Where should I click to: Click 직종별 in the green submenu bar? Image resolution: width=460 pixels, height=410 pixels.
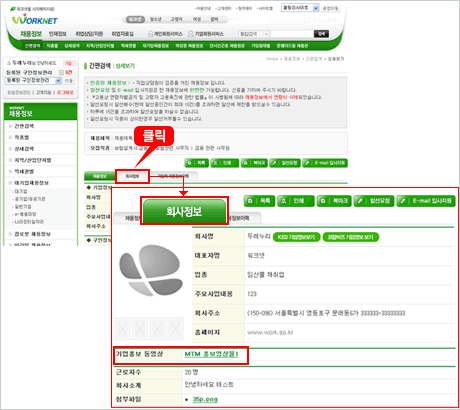52,46
